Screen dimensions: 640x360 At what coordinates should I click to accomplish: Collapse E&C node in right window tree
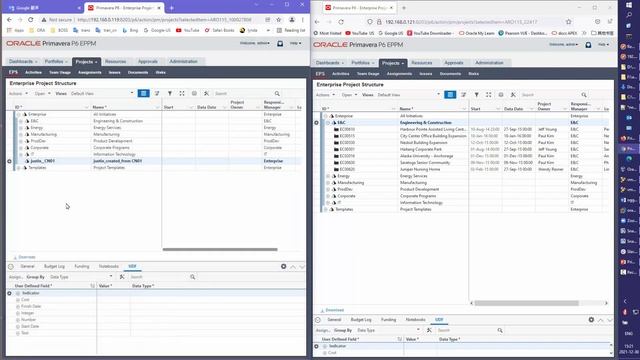(x=328, y=122)
